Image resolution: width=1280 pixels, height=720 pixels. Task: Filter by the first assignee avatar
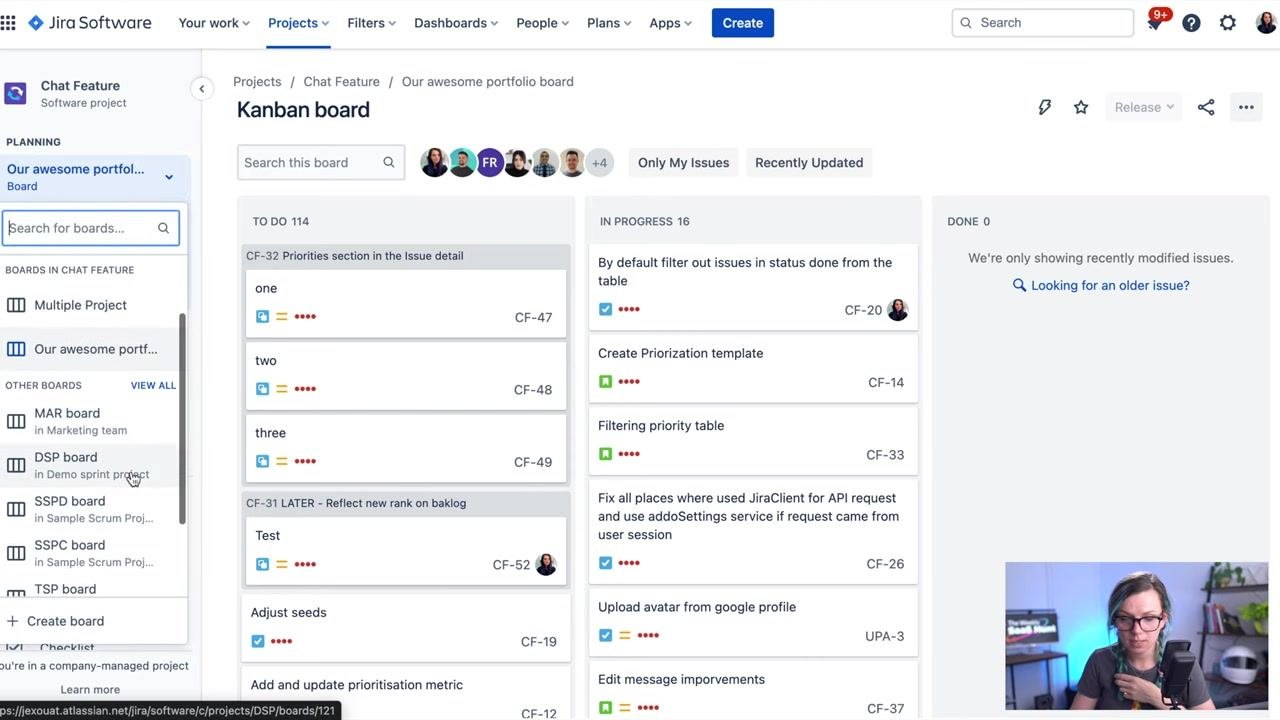click(x=434, y=163)
